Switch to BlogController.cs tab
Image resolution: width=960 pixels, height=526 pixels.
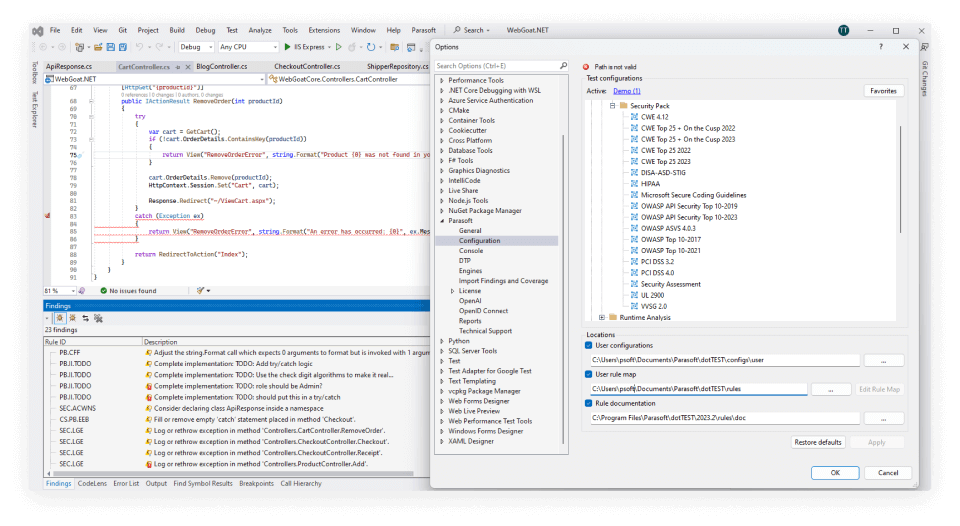(x=222, y=66)
